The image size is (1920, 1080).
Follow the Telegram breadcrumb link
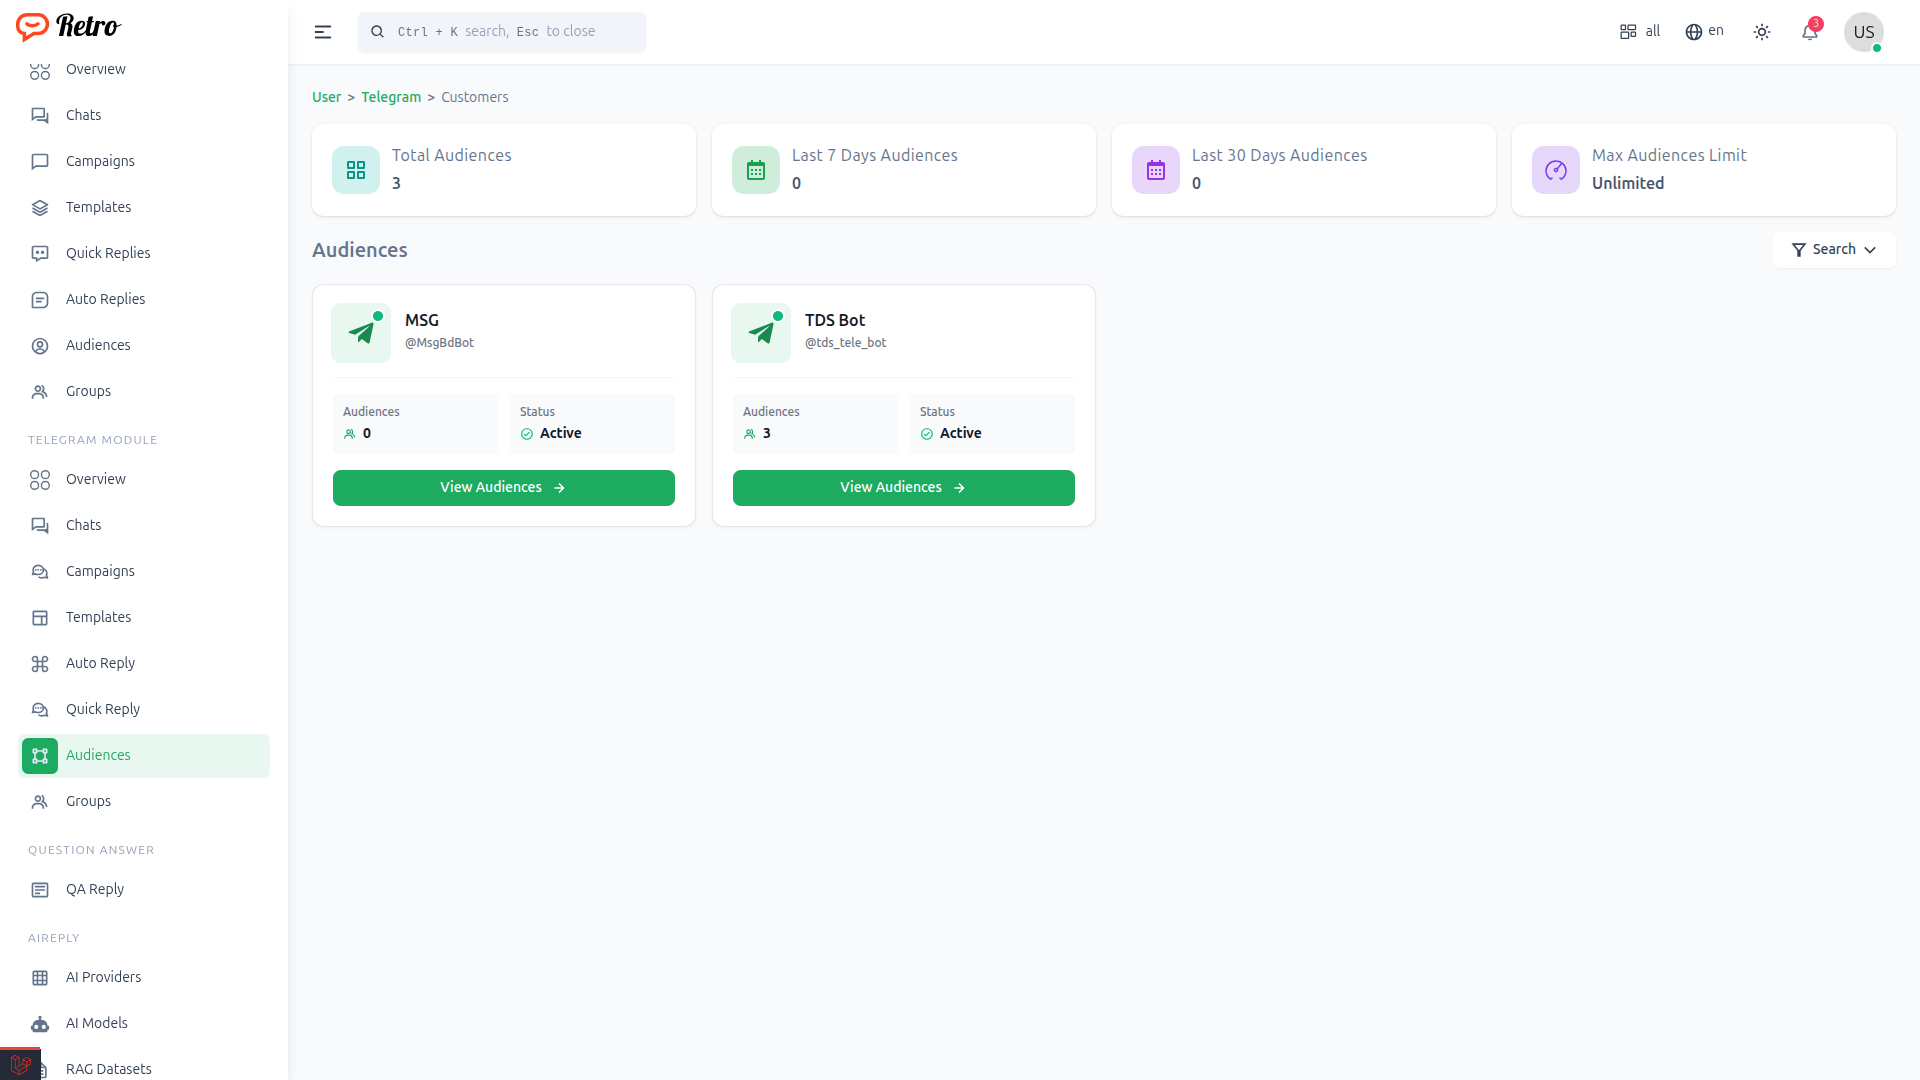pyautogui.click(x=391, y=97)
